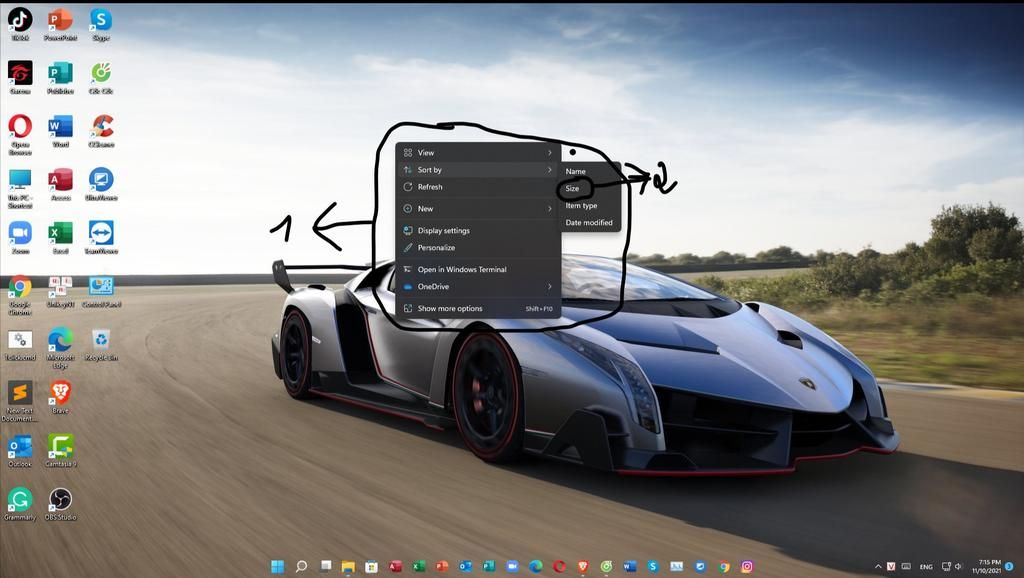
Task: Select the Microsoft Edge desktop icon
Action: [60, 348]
